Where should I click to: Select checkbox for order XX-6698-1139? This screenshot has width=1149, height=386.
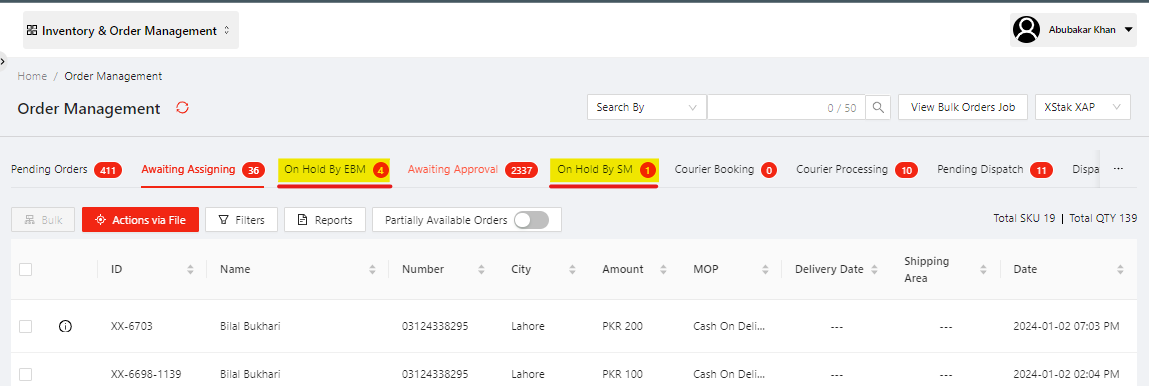[x=26, y=374]
